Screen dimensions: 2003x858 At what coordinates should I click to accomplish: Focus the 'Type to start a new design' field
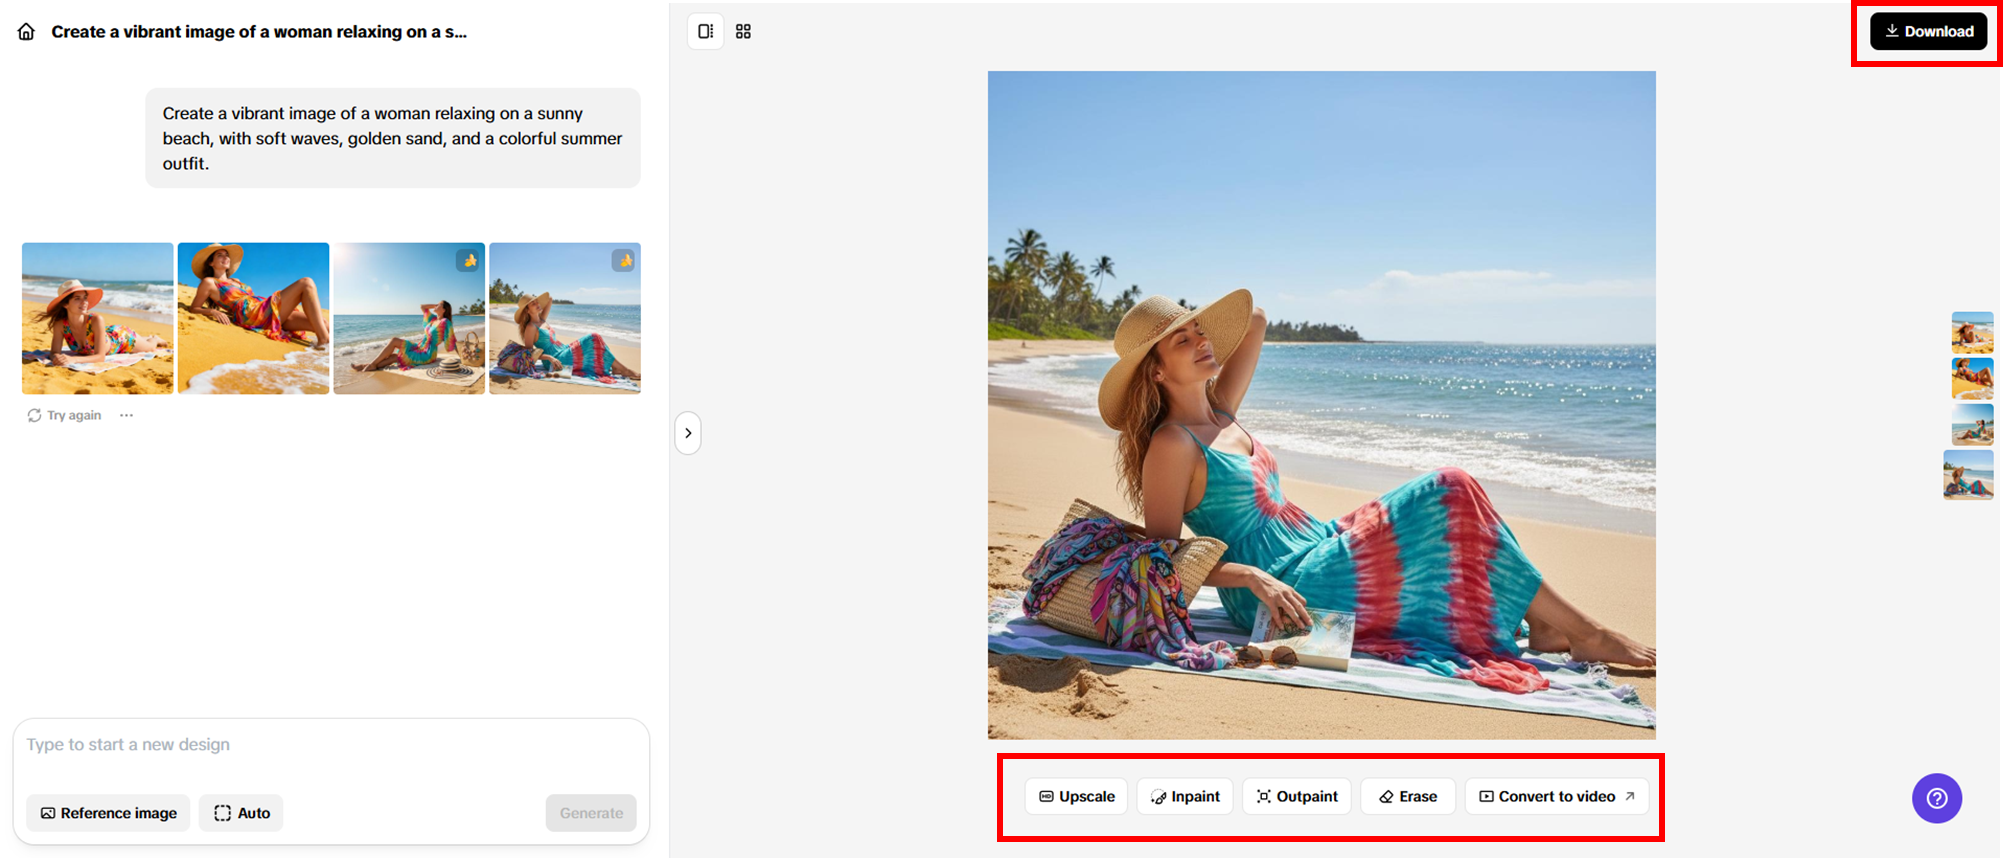[x=330, y=745]
